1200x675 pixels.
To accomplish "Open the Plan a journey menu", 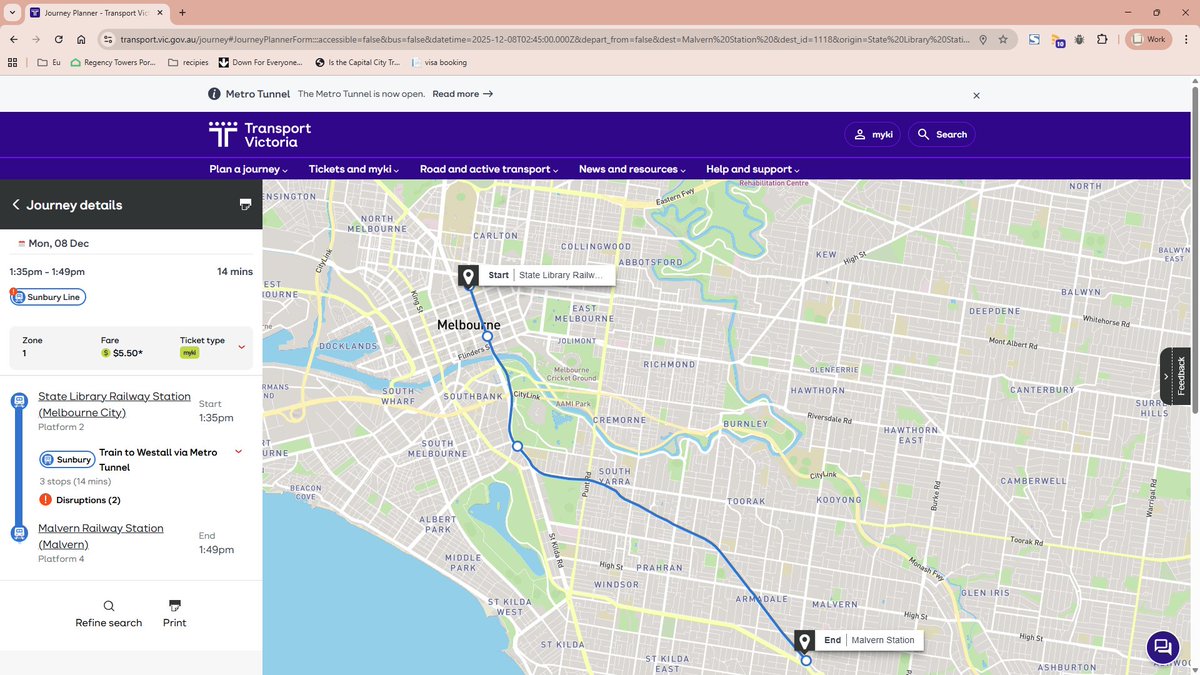I will pos(248,169).
